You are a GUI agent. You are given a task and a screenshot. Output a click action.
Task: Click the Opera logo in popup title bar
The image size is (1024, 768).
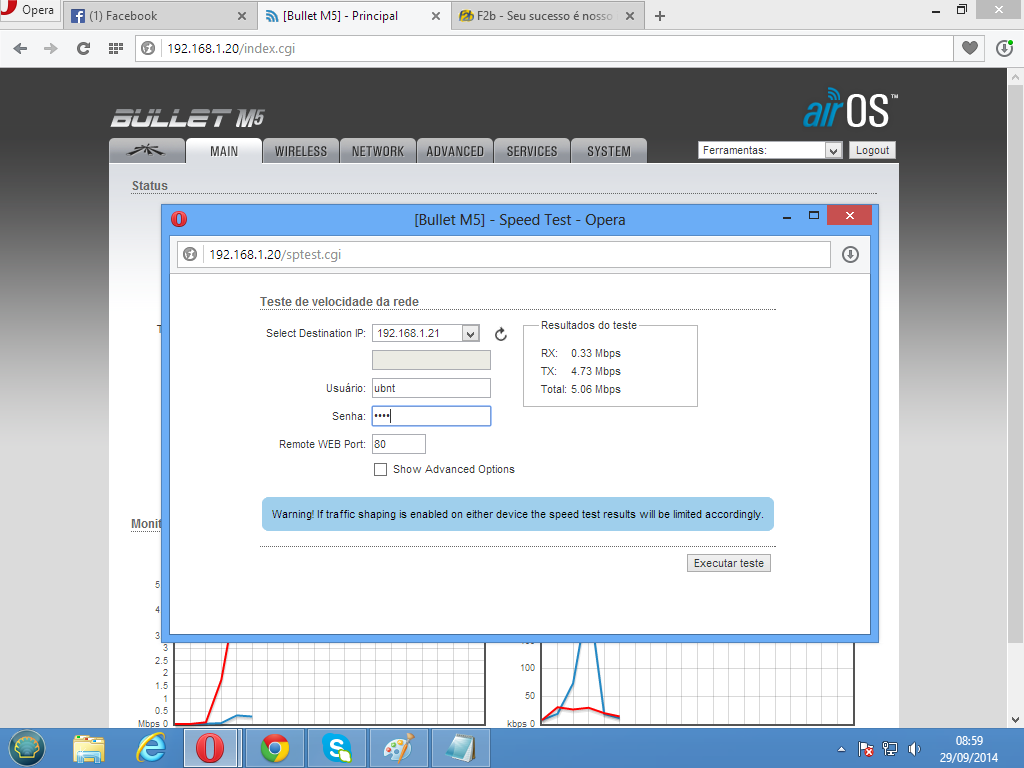tap(179, 219)
